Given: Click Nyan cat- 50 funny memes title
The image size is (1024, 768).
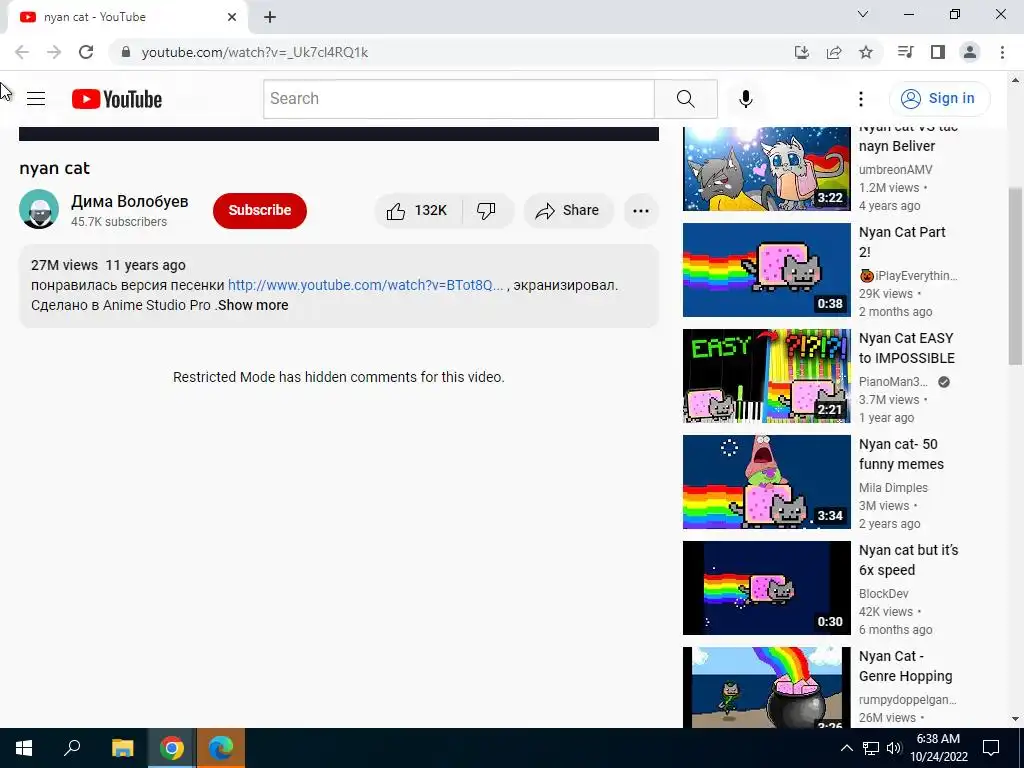Looking at the screenshot, I should pos(901,454).
